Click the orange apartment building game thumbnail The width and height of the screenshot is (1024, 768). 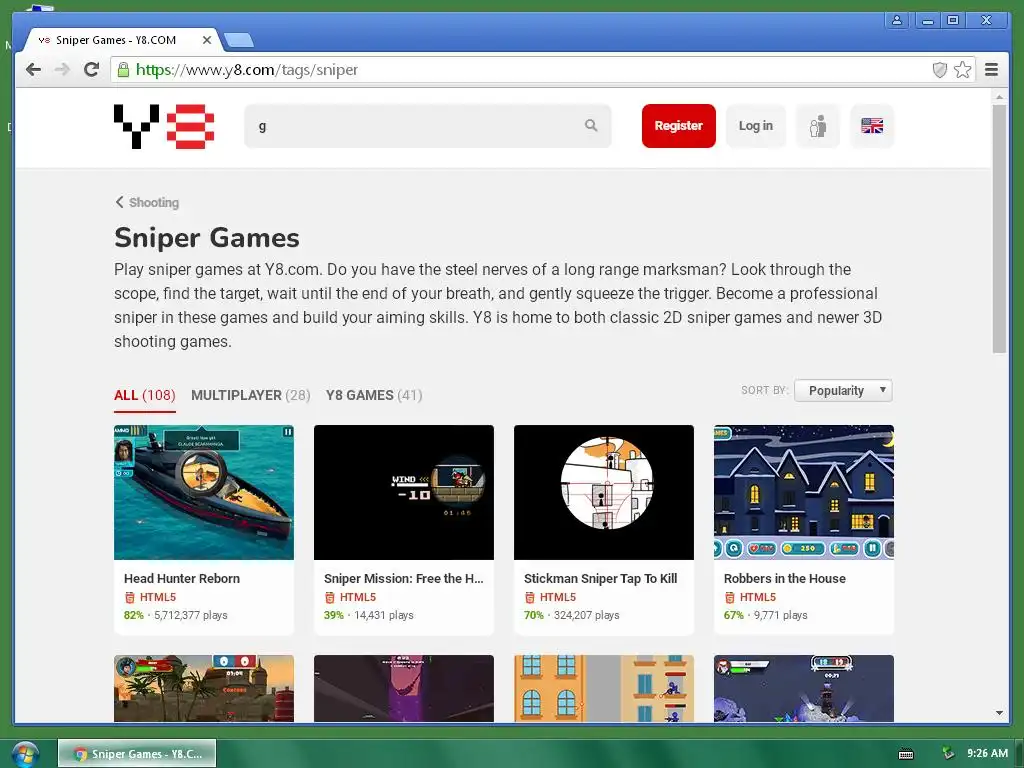[x=603, y=688]
